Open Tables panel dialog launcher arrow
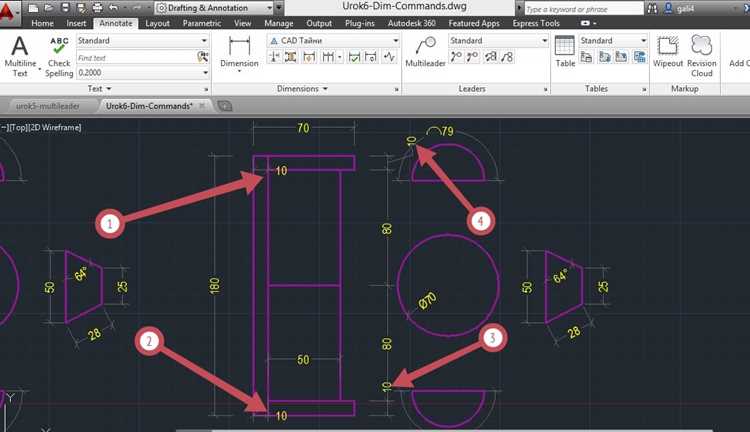Screen dimensions: 750x432 coord(644,89)
